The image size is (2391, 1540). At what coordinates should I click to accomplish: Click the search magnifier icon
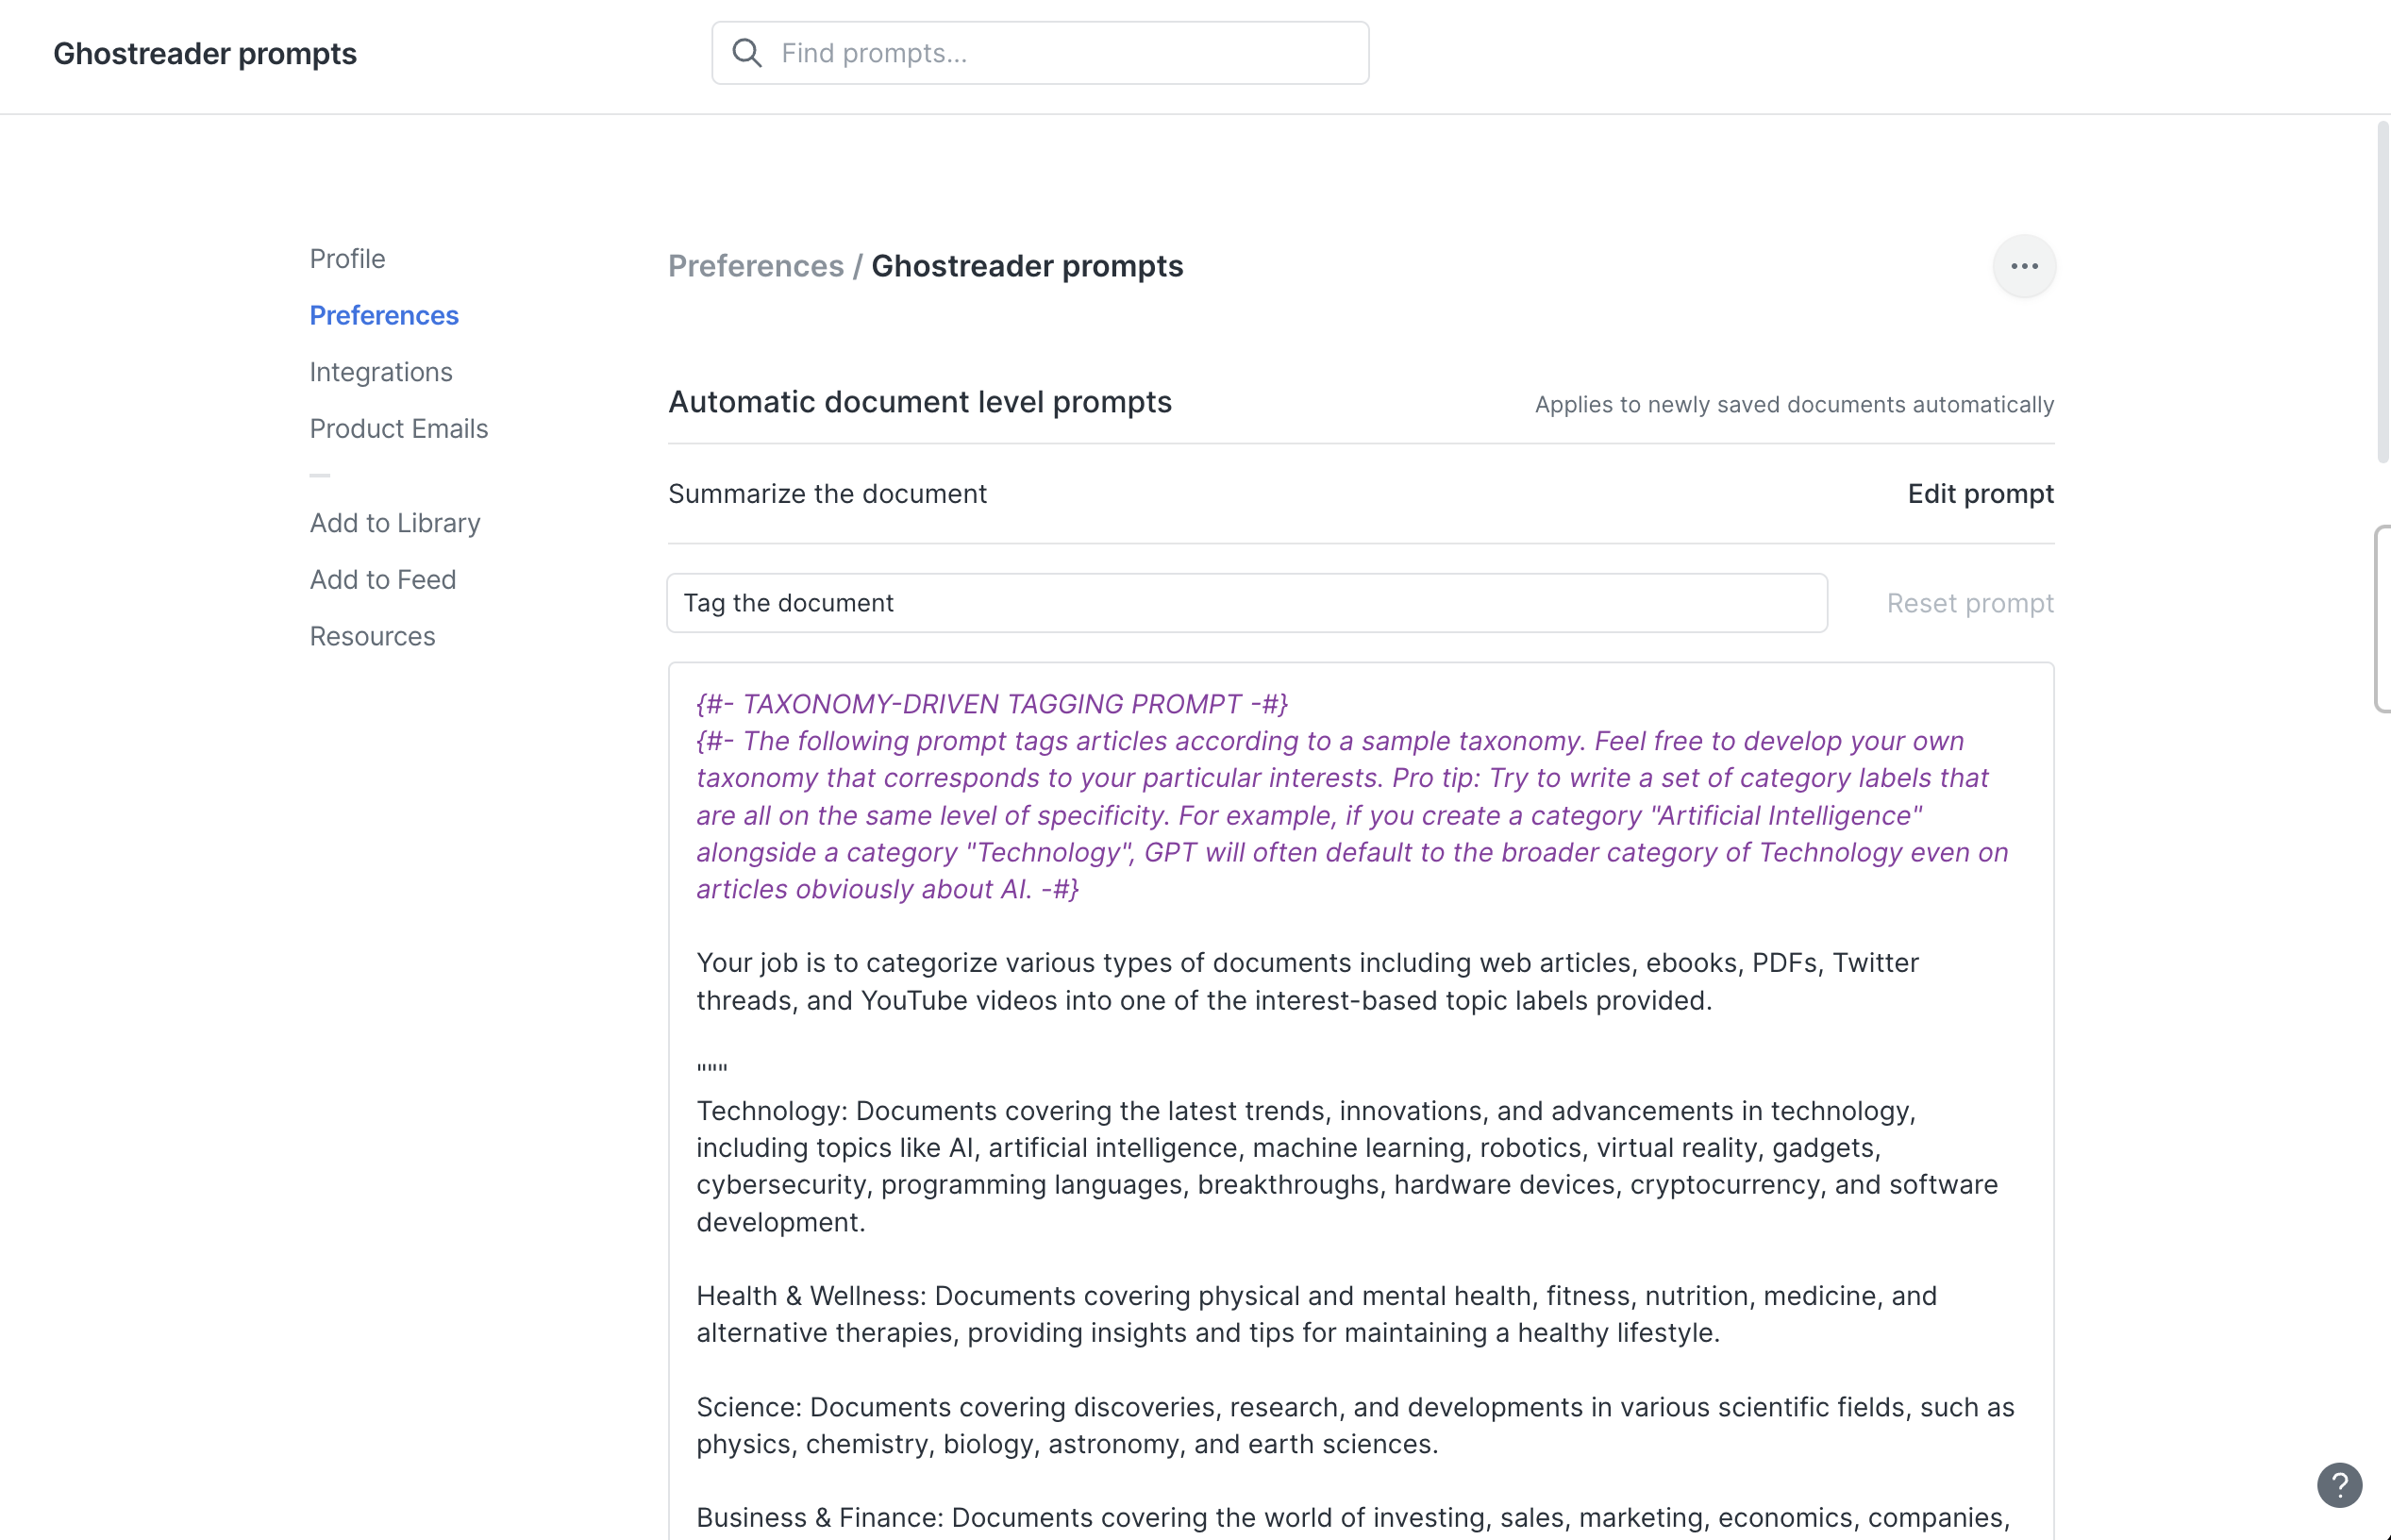coord(746,52)
